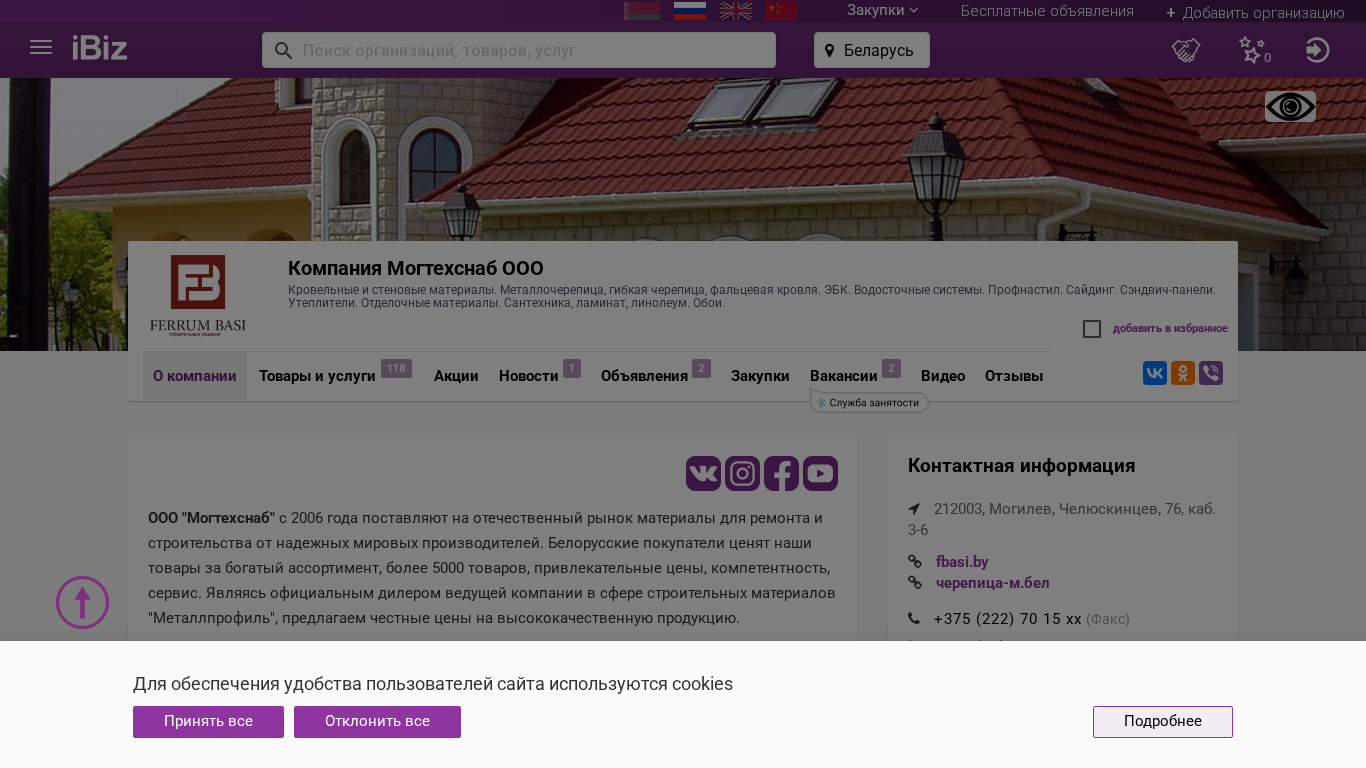Switch to Chinese language flag
This screenshot has height=768, width=1366.
point(782,11)
